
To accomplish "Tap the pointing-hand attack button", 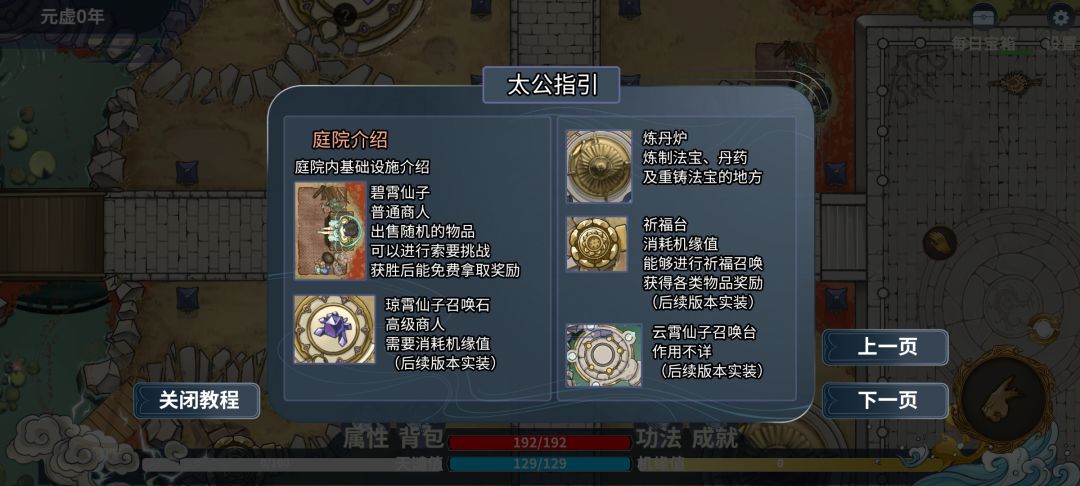I will point(1006,399).
